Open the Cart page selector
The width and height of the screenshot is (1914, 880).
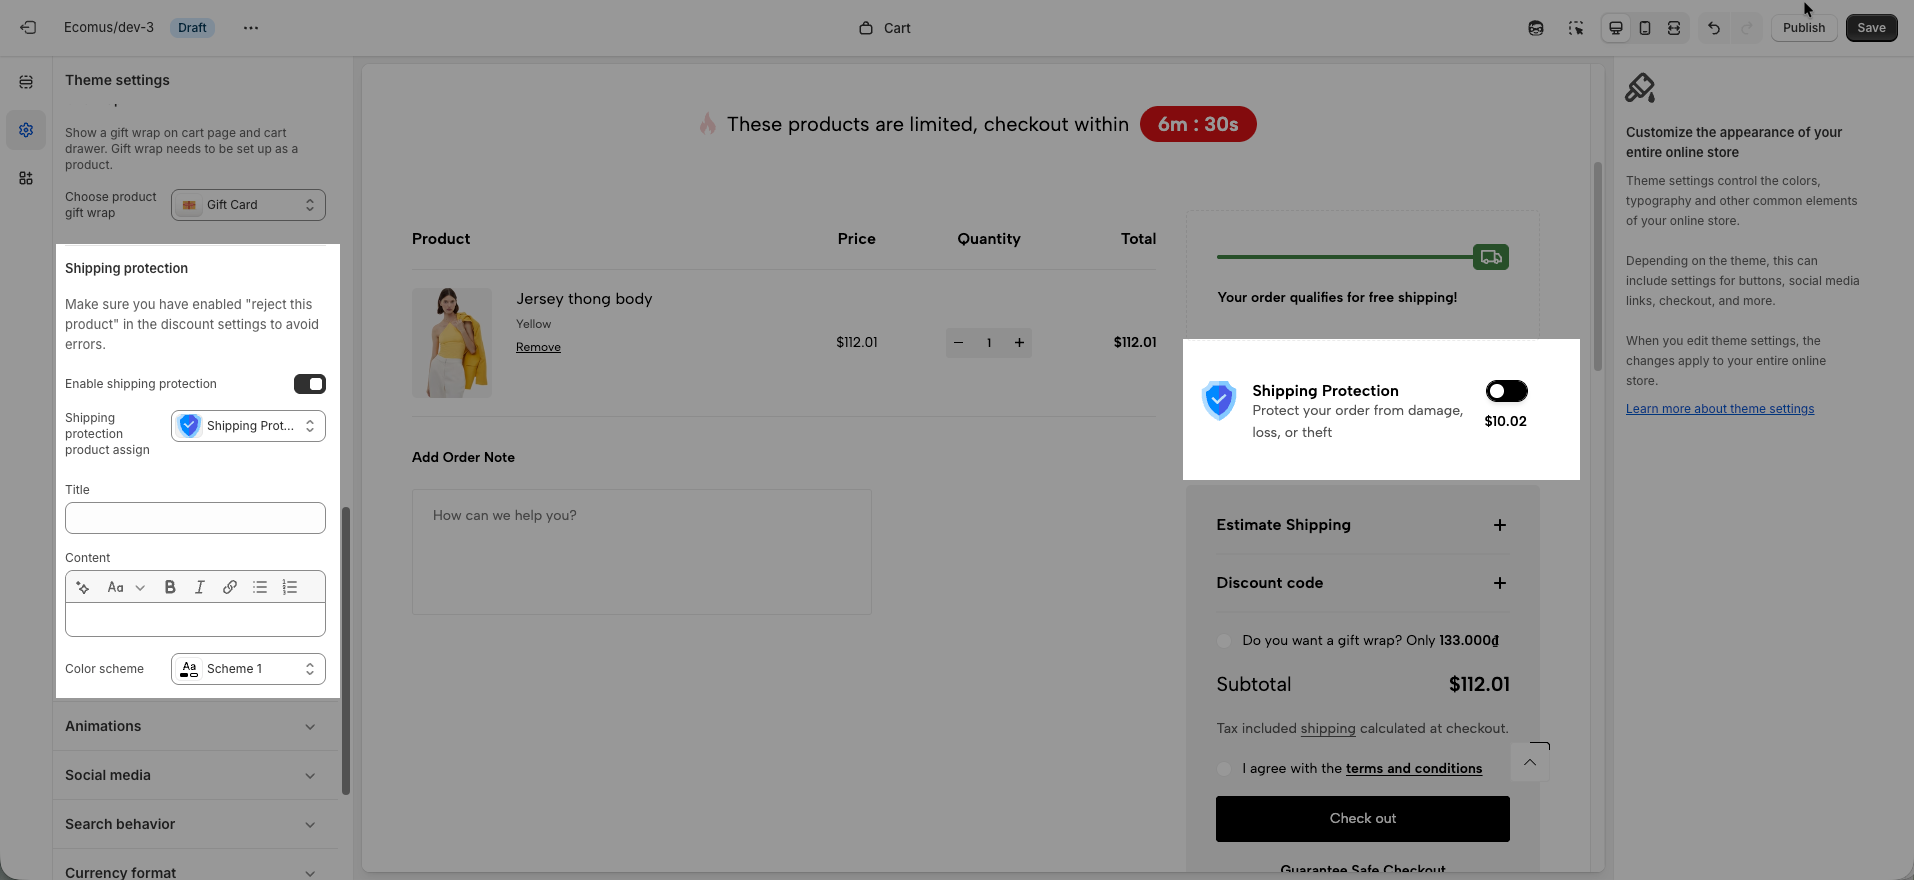[x=885, y=28]
